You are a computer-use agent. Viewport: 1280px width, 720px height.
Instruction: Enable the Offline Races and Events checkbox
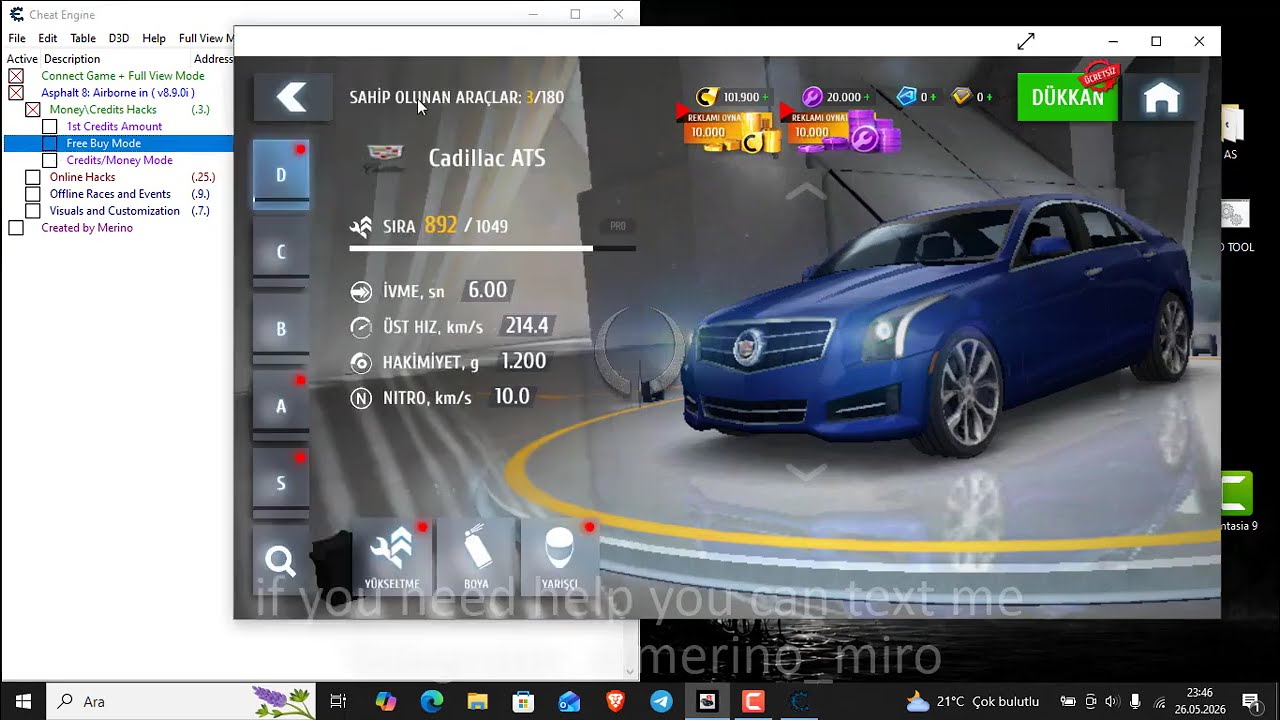pos(33,195)
